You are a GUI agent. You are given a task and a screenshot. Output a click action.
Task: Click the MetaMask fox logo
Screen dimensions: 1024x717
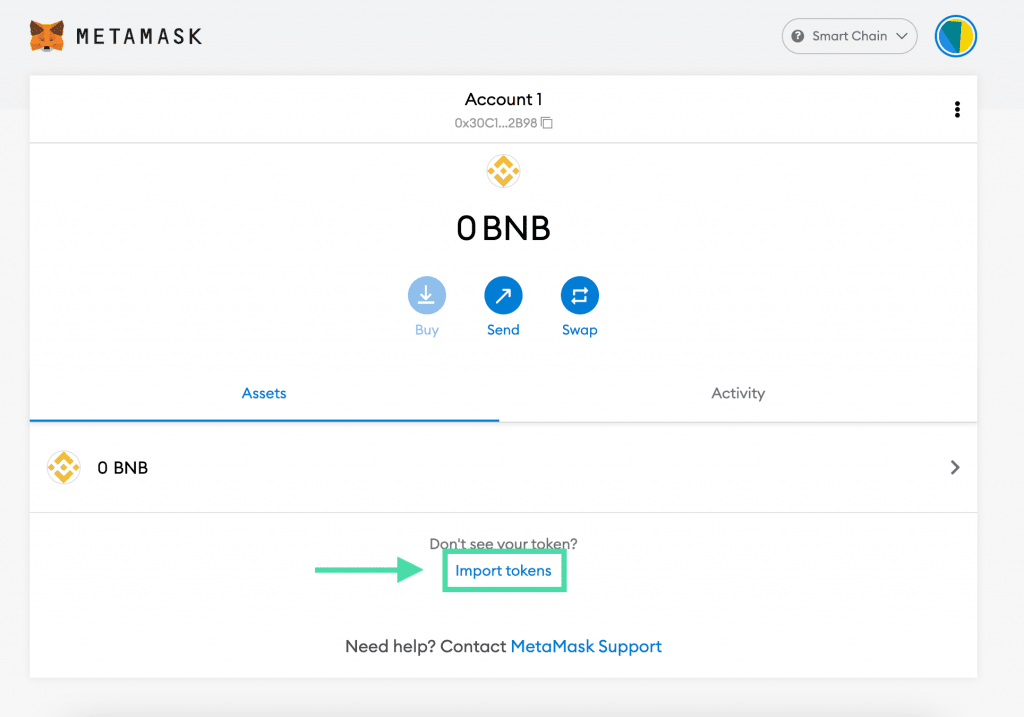pyautogui.click(x=47, y=35)
